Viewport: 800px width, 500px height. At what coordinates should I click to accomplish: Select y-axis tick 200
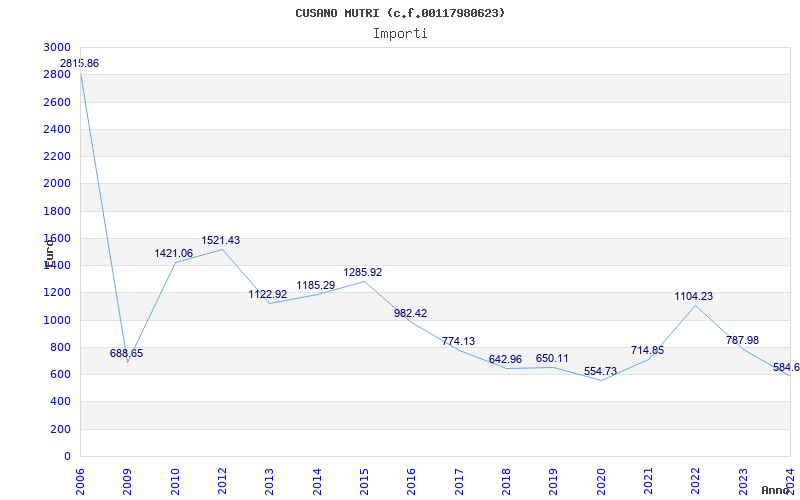[x=60, y=430]
